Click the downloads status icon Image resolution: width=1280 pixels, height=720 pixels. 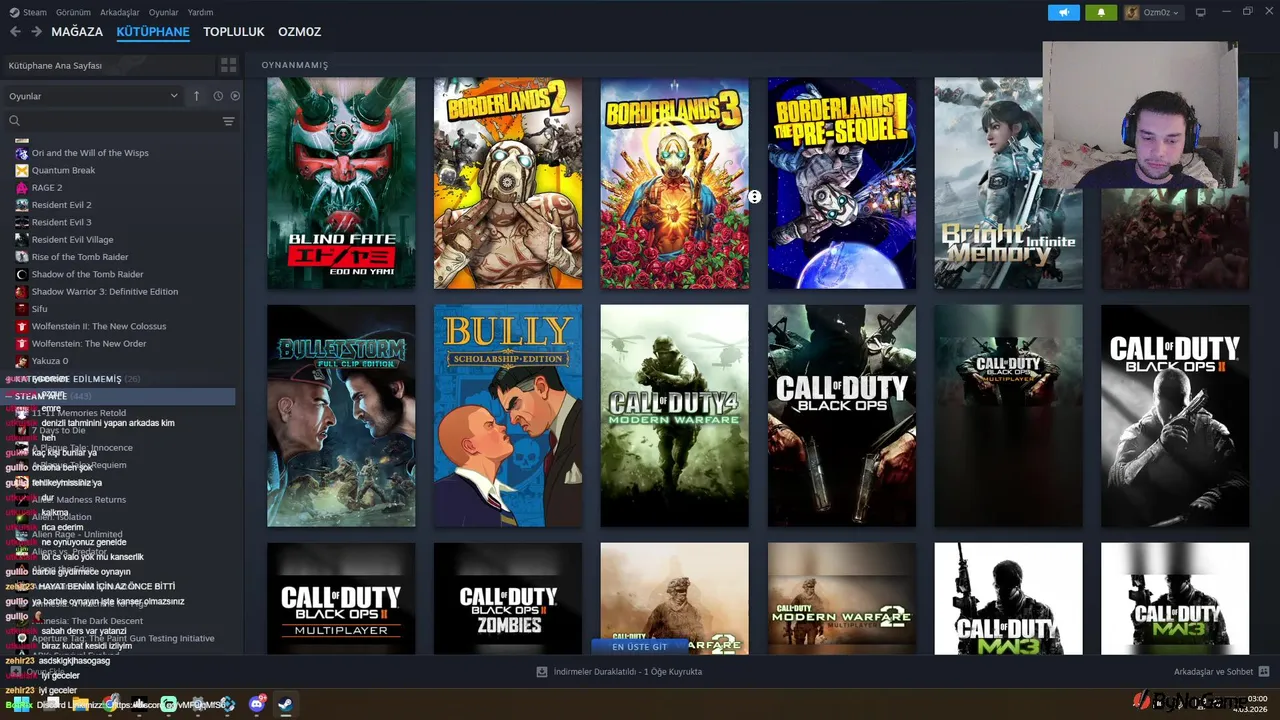click(x=542, y=672)
